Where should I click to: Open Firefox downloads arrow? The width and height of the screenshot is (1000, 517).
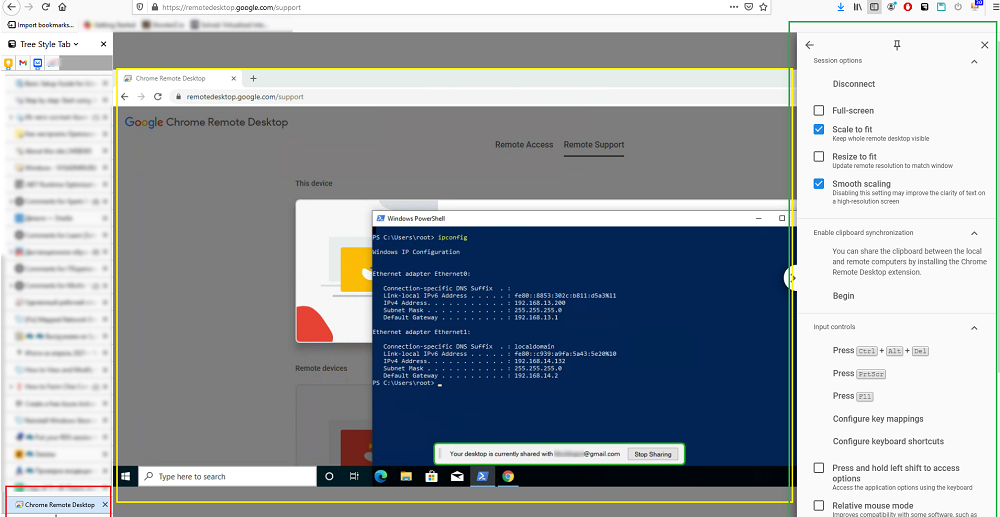coord(841,7)
